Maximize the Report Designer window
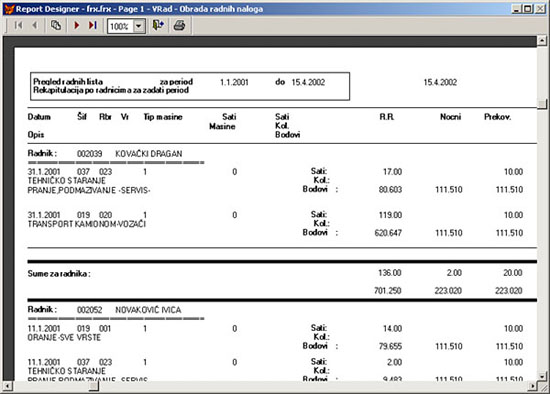The width and height of the screenshot is (550, 394). pos(528,9)
